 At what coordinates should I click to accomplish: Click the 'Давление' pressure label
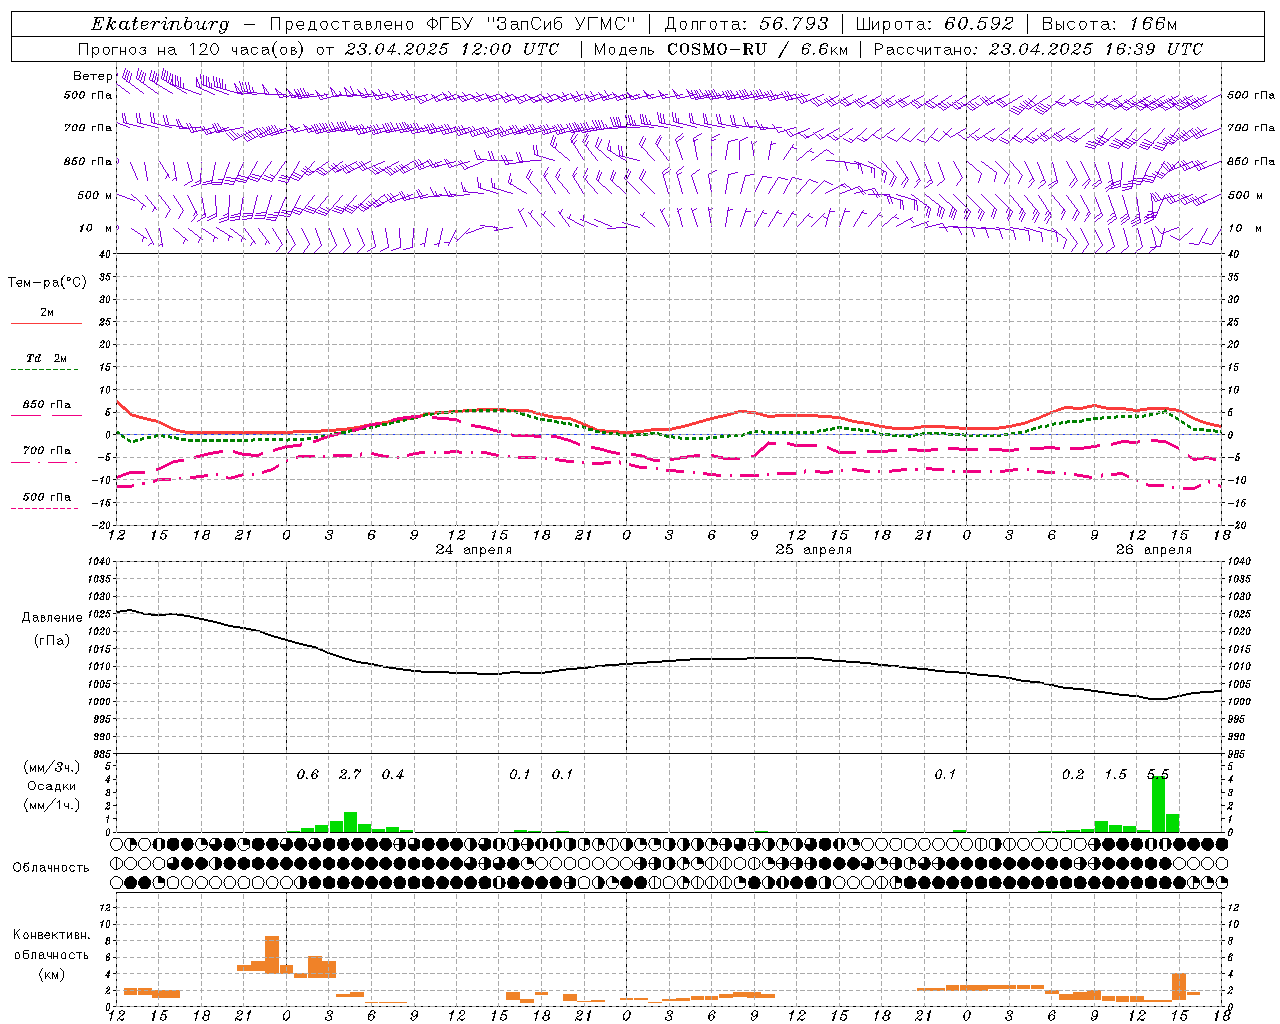click(x=52, y=618)
